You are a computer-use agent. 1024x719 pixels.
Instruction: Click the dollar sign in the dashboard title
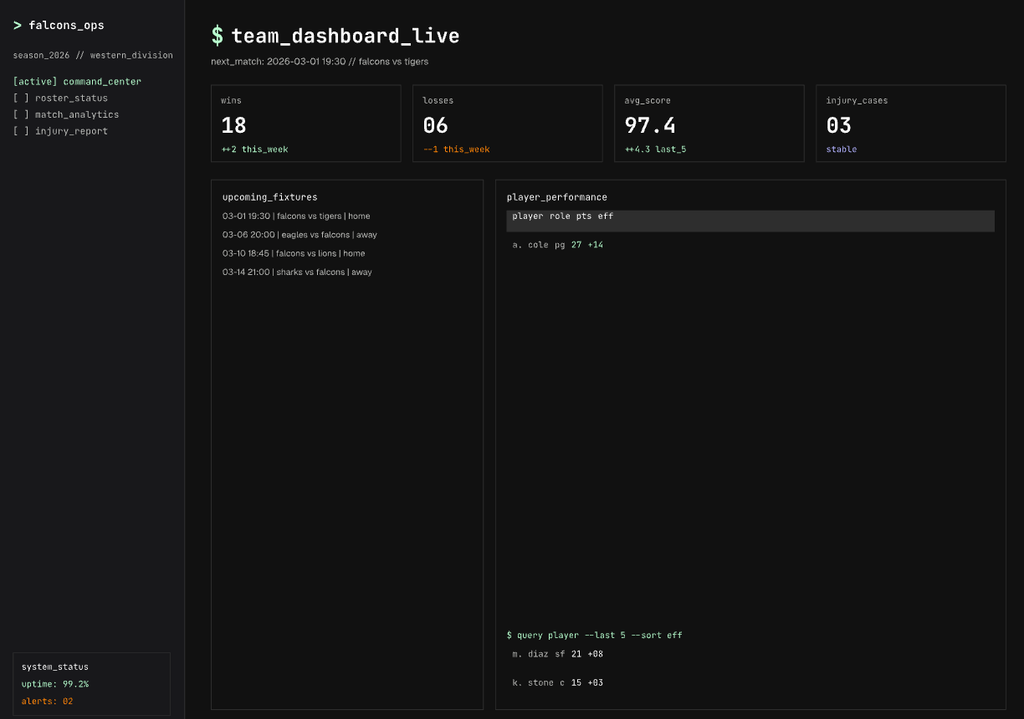(218, 36)
